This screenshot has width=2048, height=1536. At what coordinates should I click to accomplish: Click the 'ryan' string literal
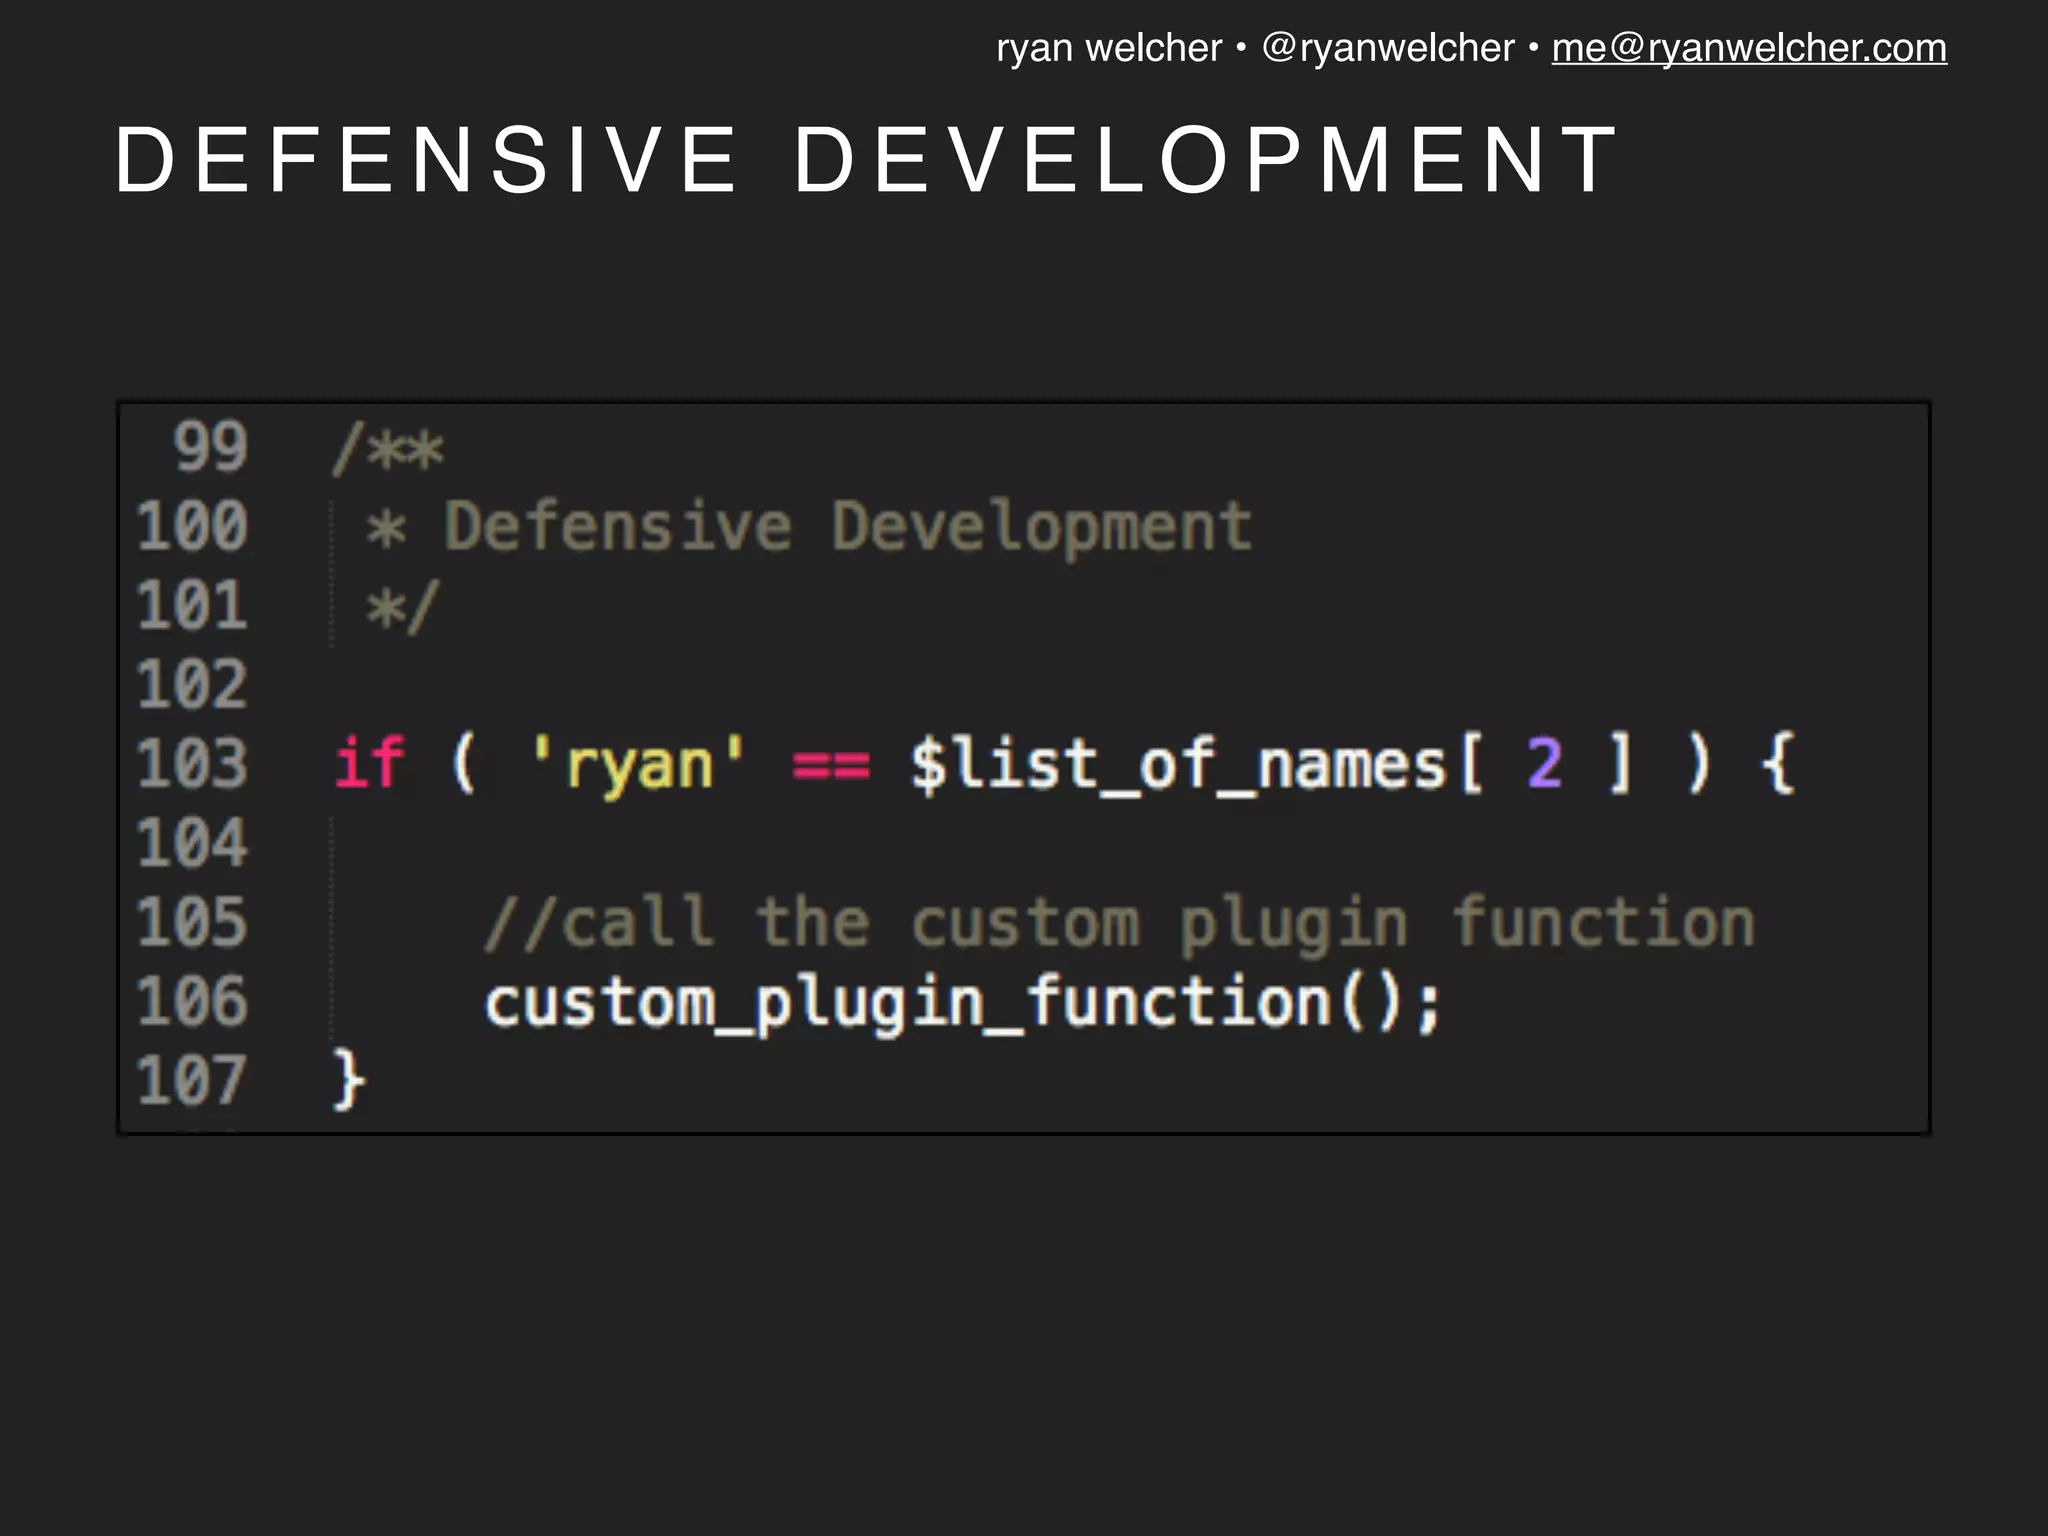(x=639, y=765)
